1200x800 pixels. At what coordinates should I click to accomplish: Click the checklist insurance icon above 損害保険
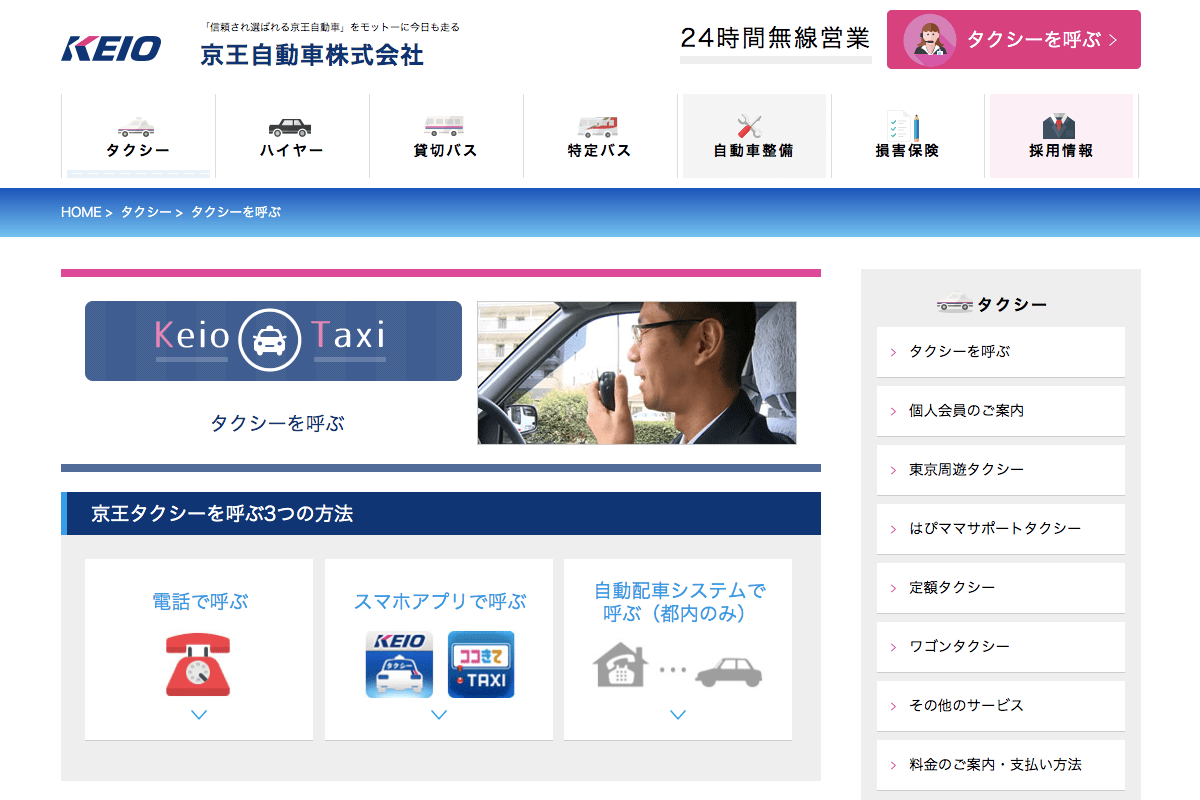(904, 126)
